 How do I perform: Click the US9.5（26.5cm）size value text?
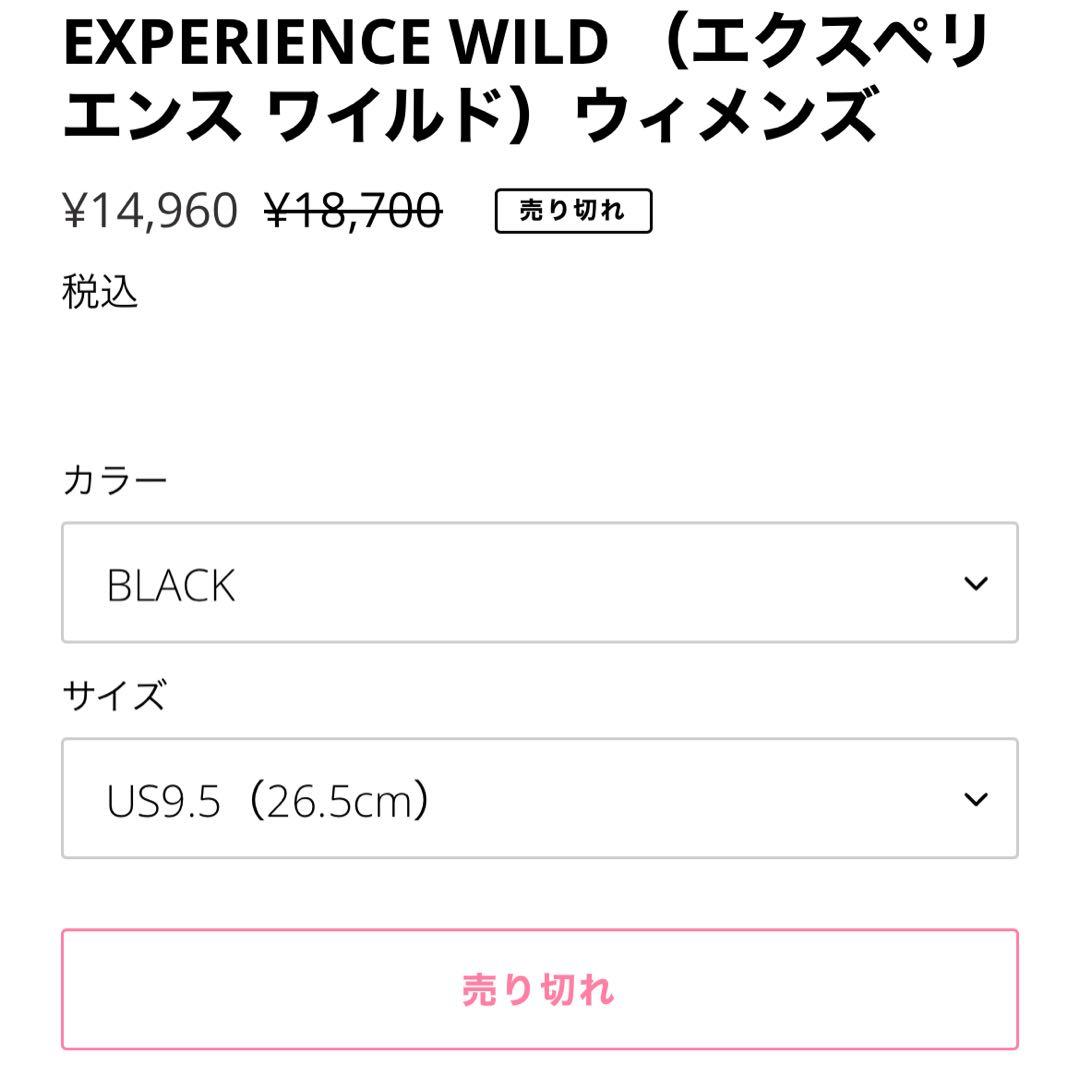click(268, 801)
